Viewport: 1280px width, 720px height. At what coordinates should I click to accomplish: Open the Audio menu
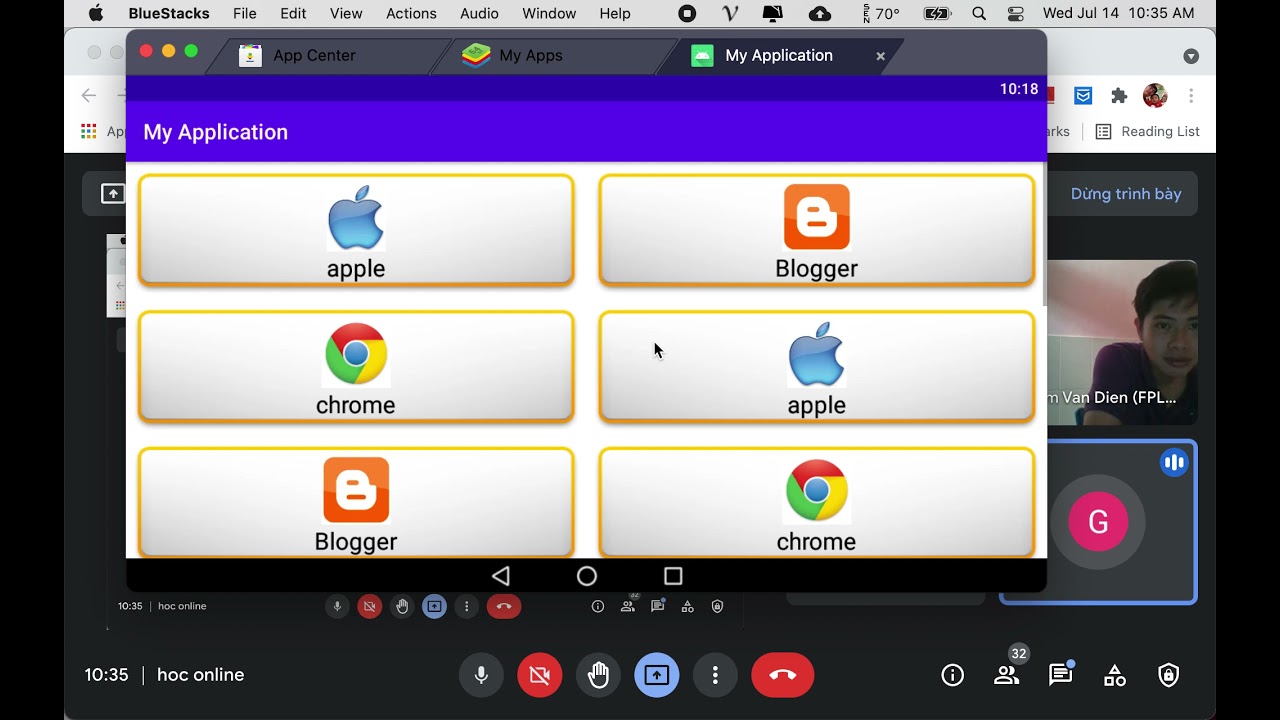pos(479,13)
